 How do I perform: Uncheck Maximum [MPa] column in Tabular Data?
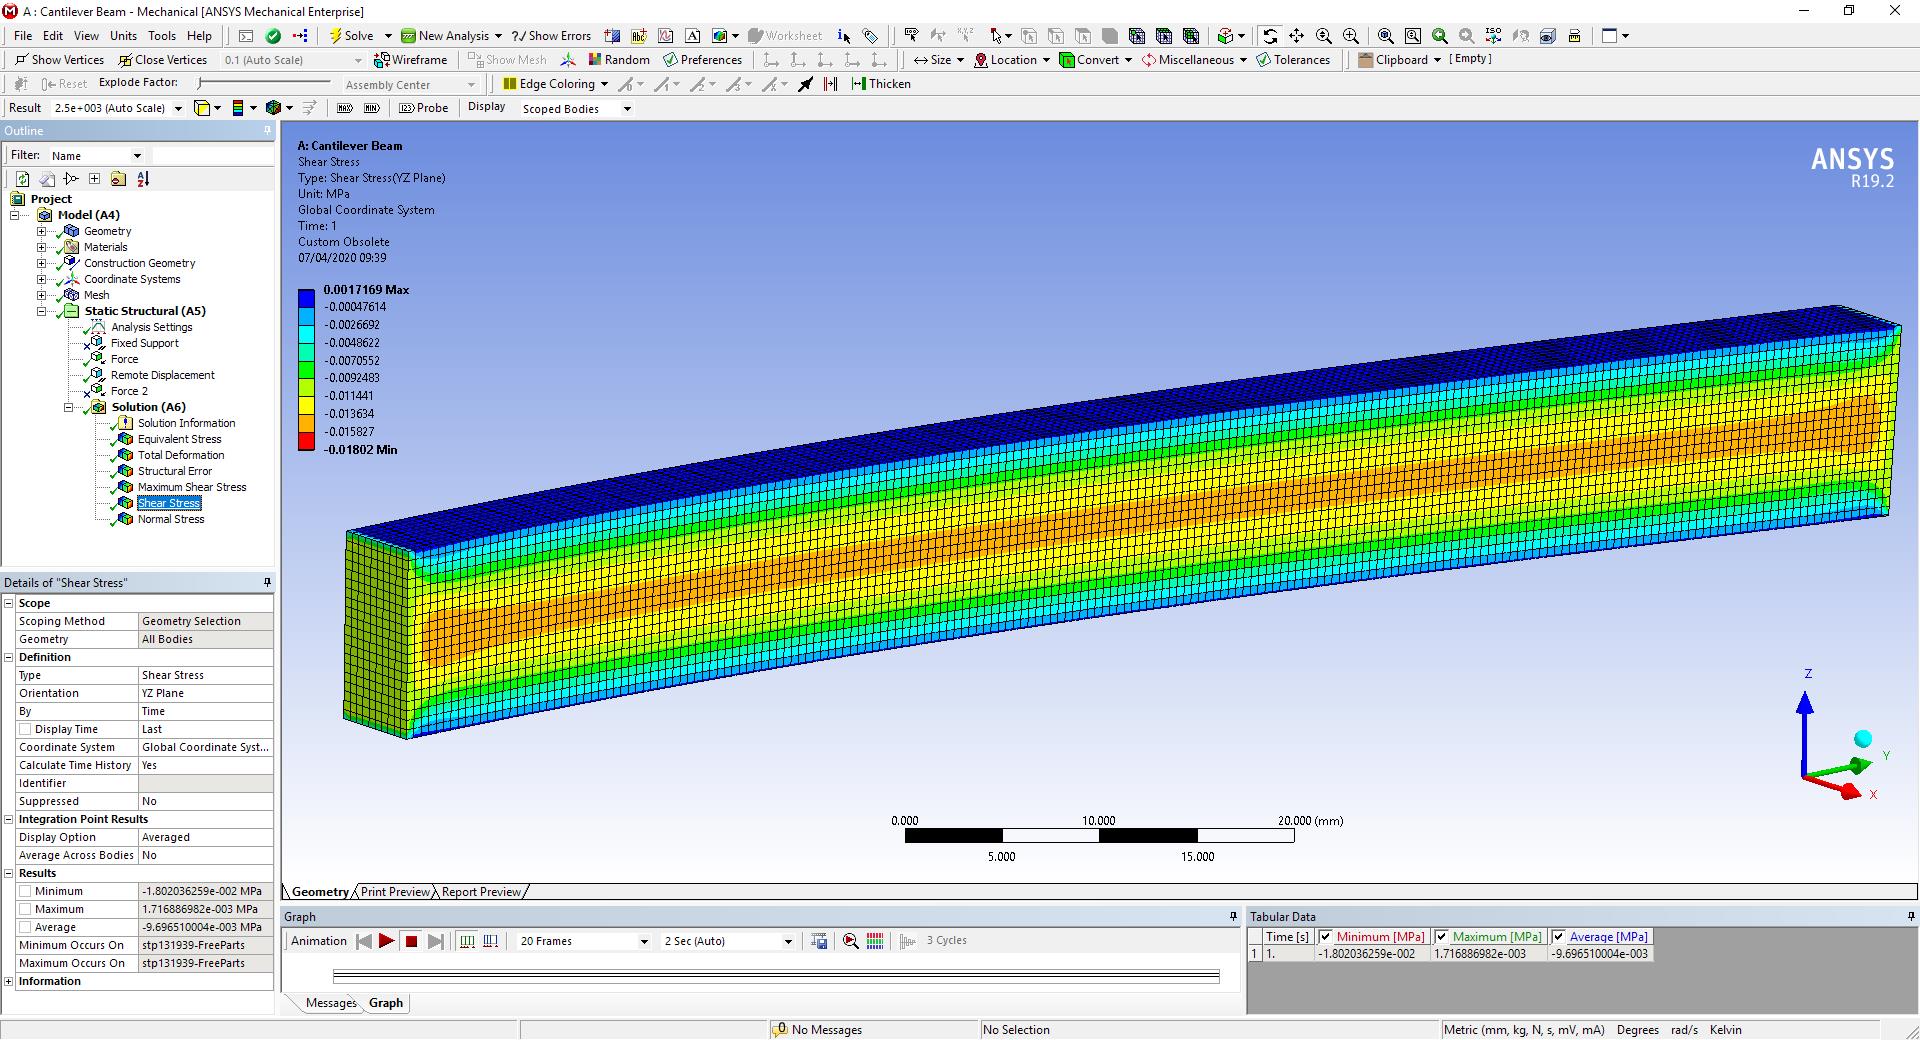coord(1442,937)
